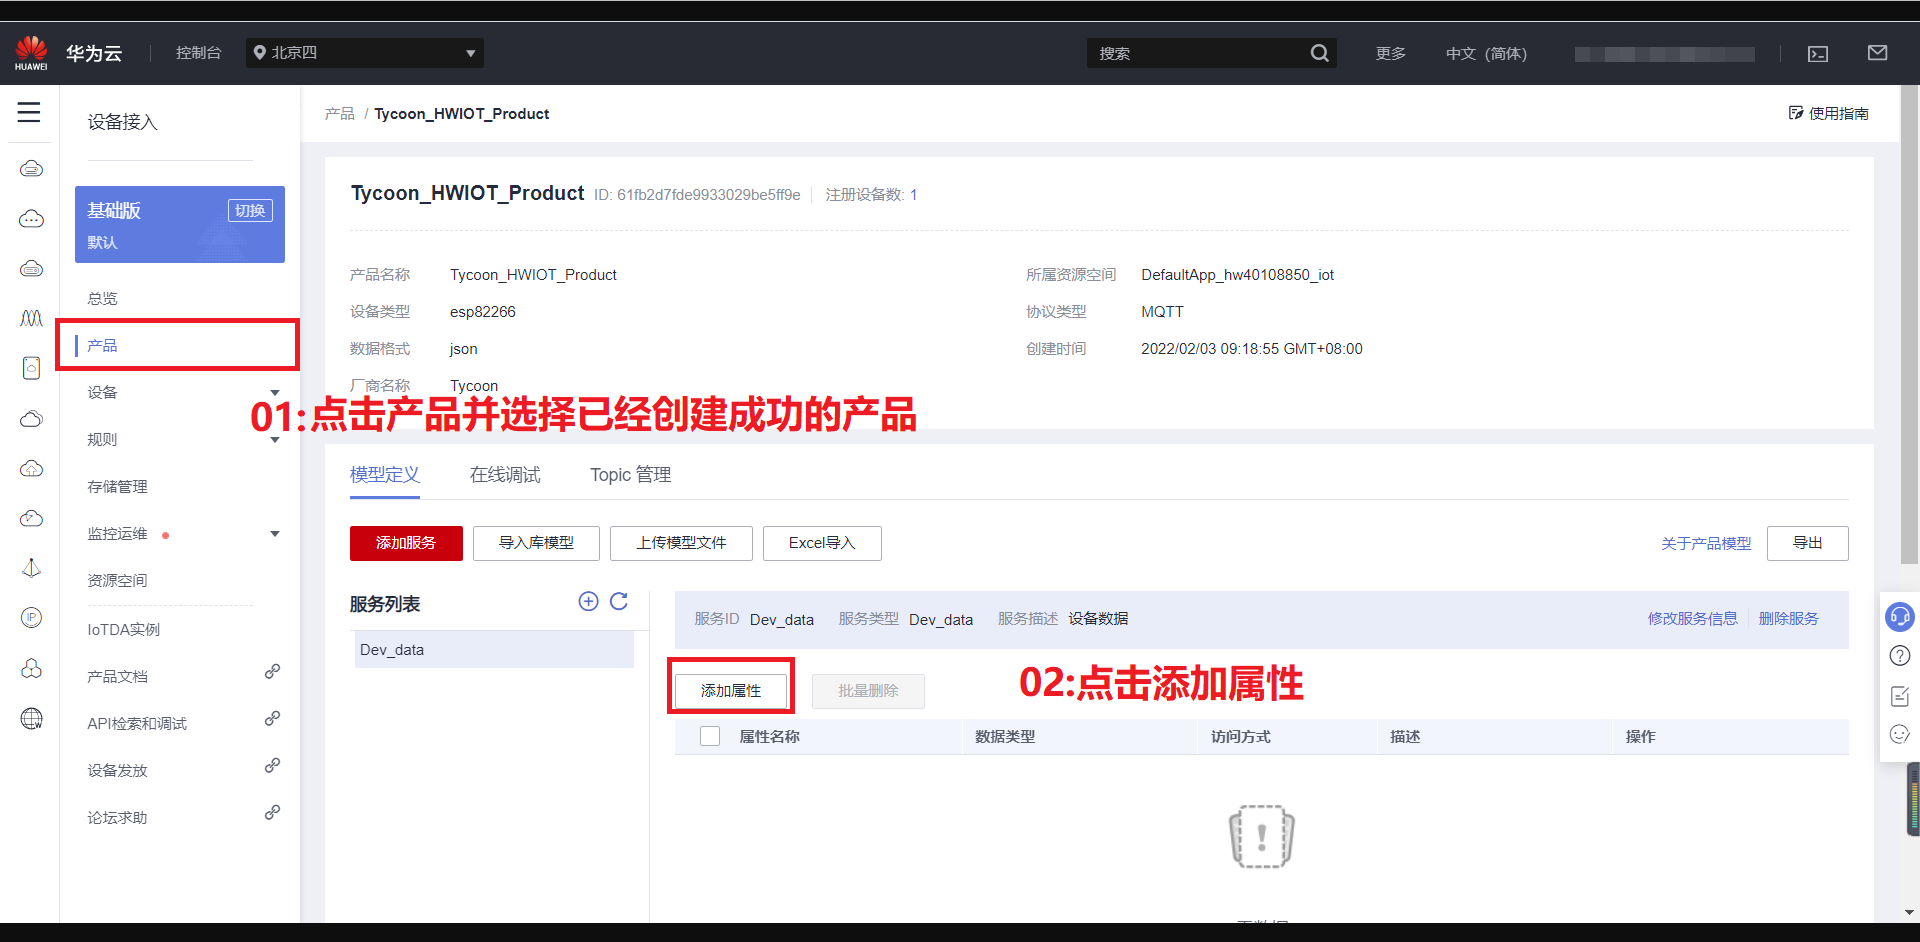Image resolution: width=1920 pixels, height=942 pixels.
Task: Switch to the 在线调试 tab
Action: point(505,475)
